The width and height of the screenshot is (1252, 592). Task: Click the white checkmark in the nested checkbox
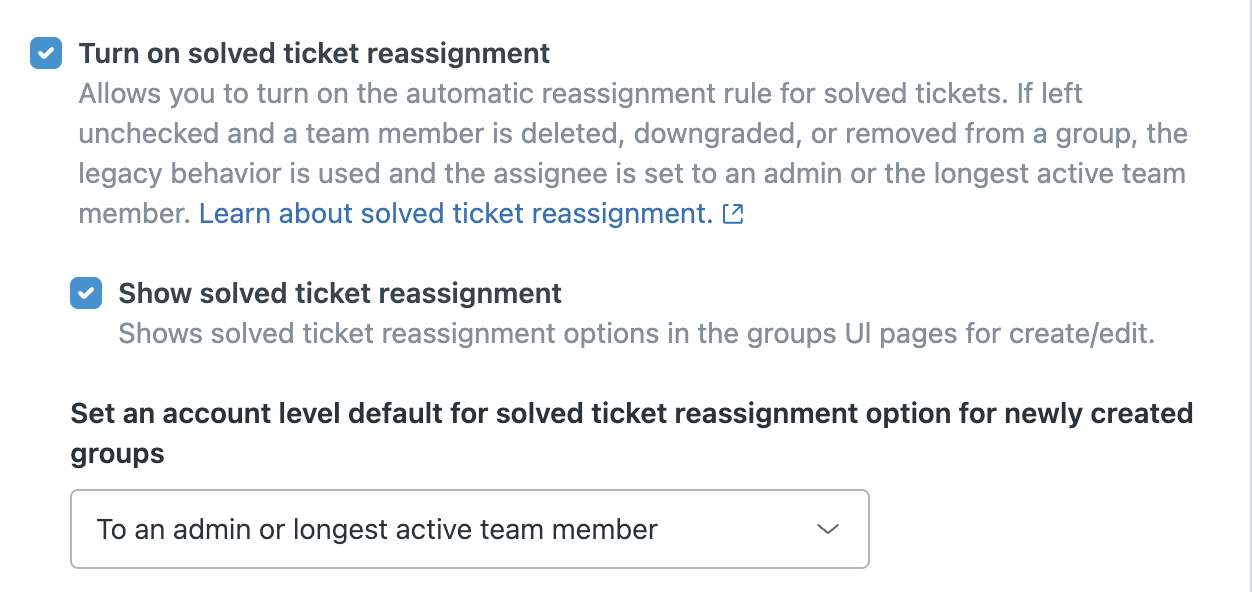click(86, 293)
